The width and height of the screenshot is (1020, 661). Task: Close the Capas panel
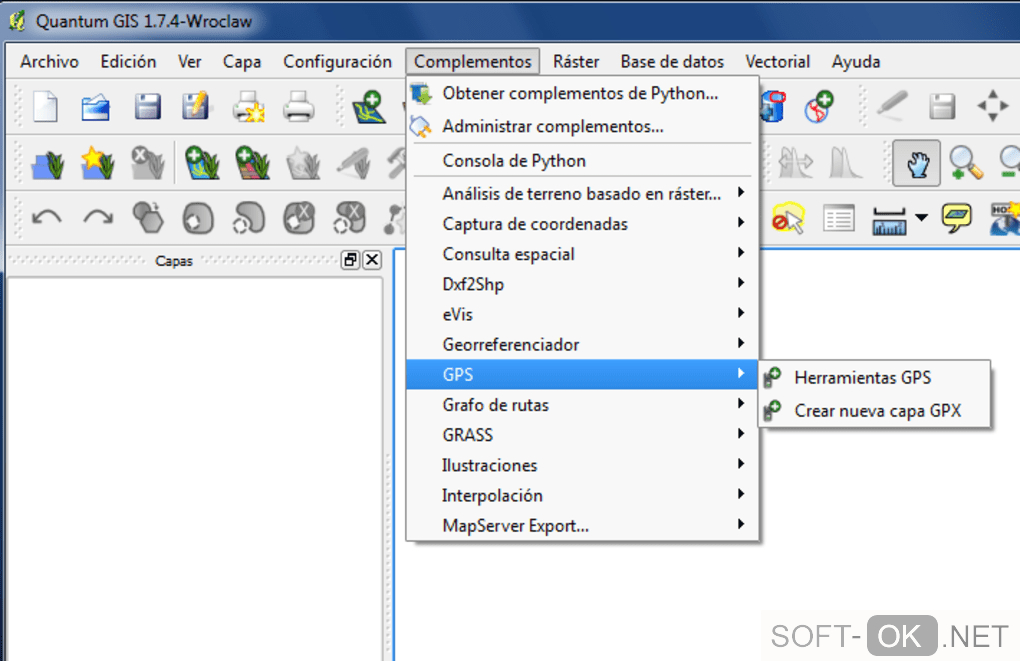(372, 260)
